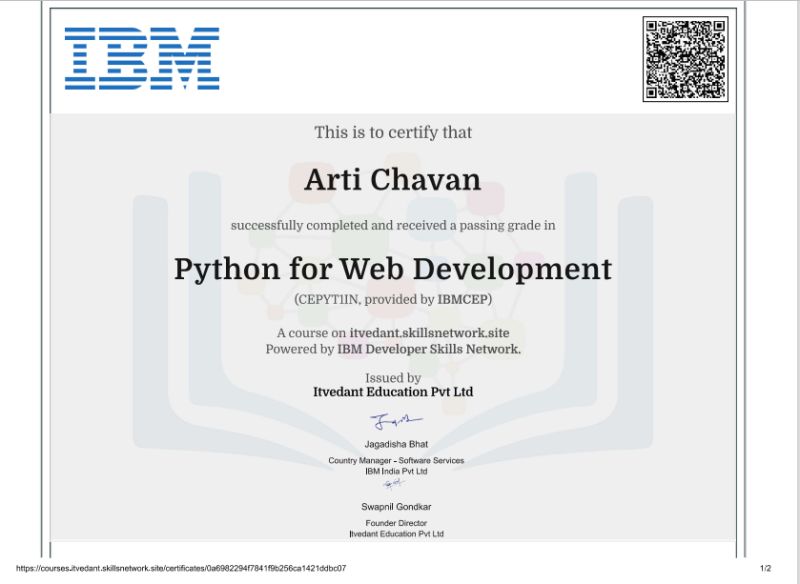Click Country Manager - Software Services title

tap(396, 460)
